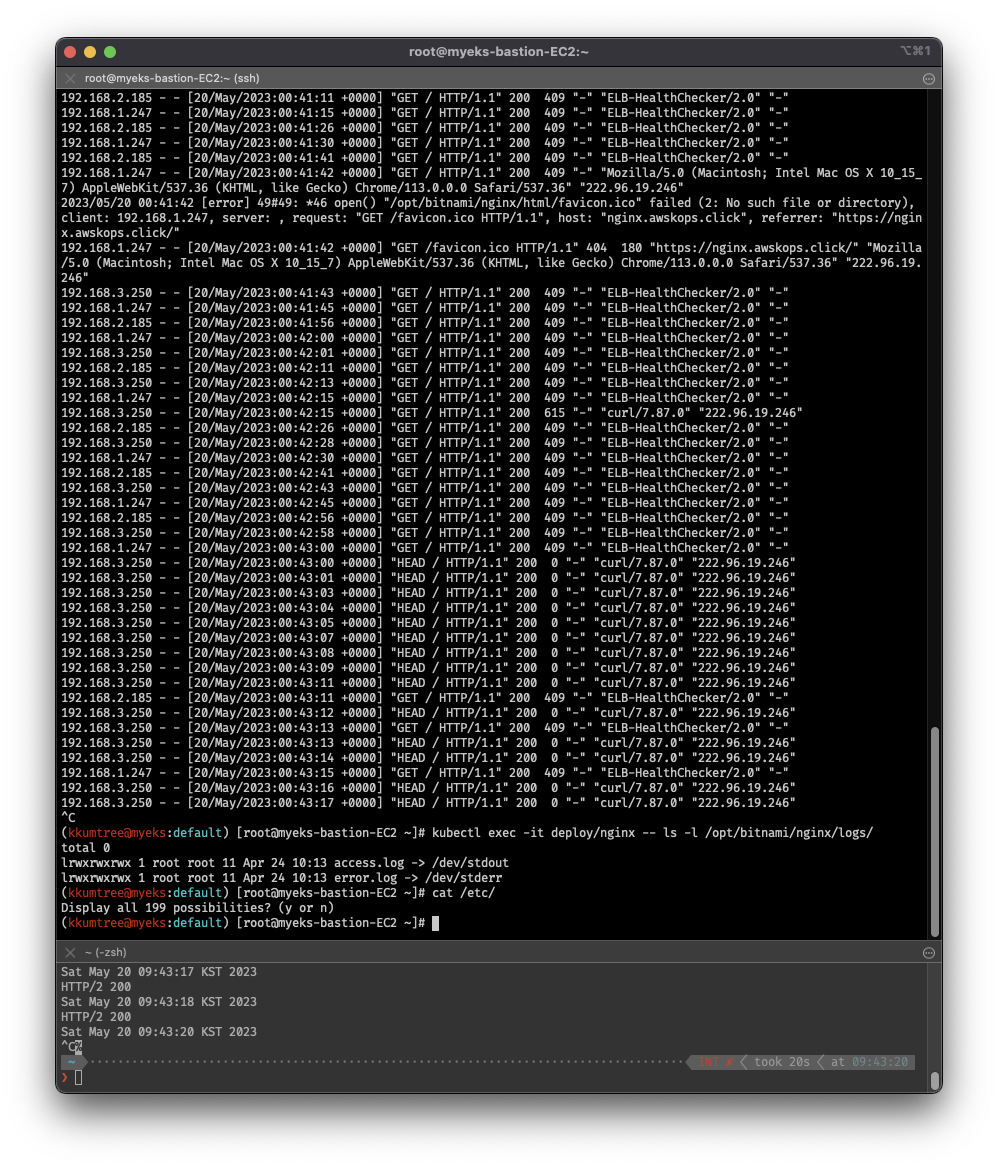Image resolution: width=998 pixels, height=1167 pixels.
Task: Click the 'at 09:43:20' prompt segment
Action: (x=869, y=1062)
